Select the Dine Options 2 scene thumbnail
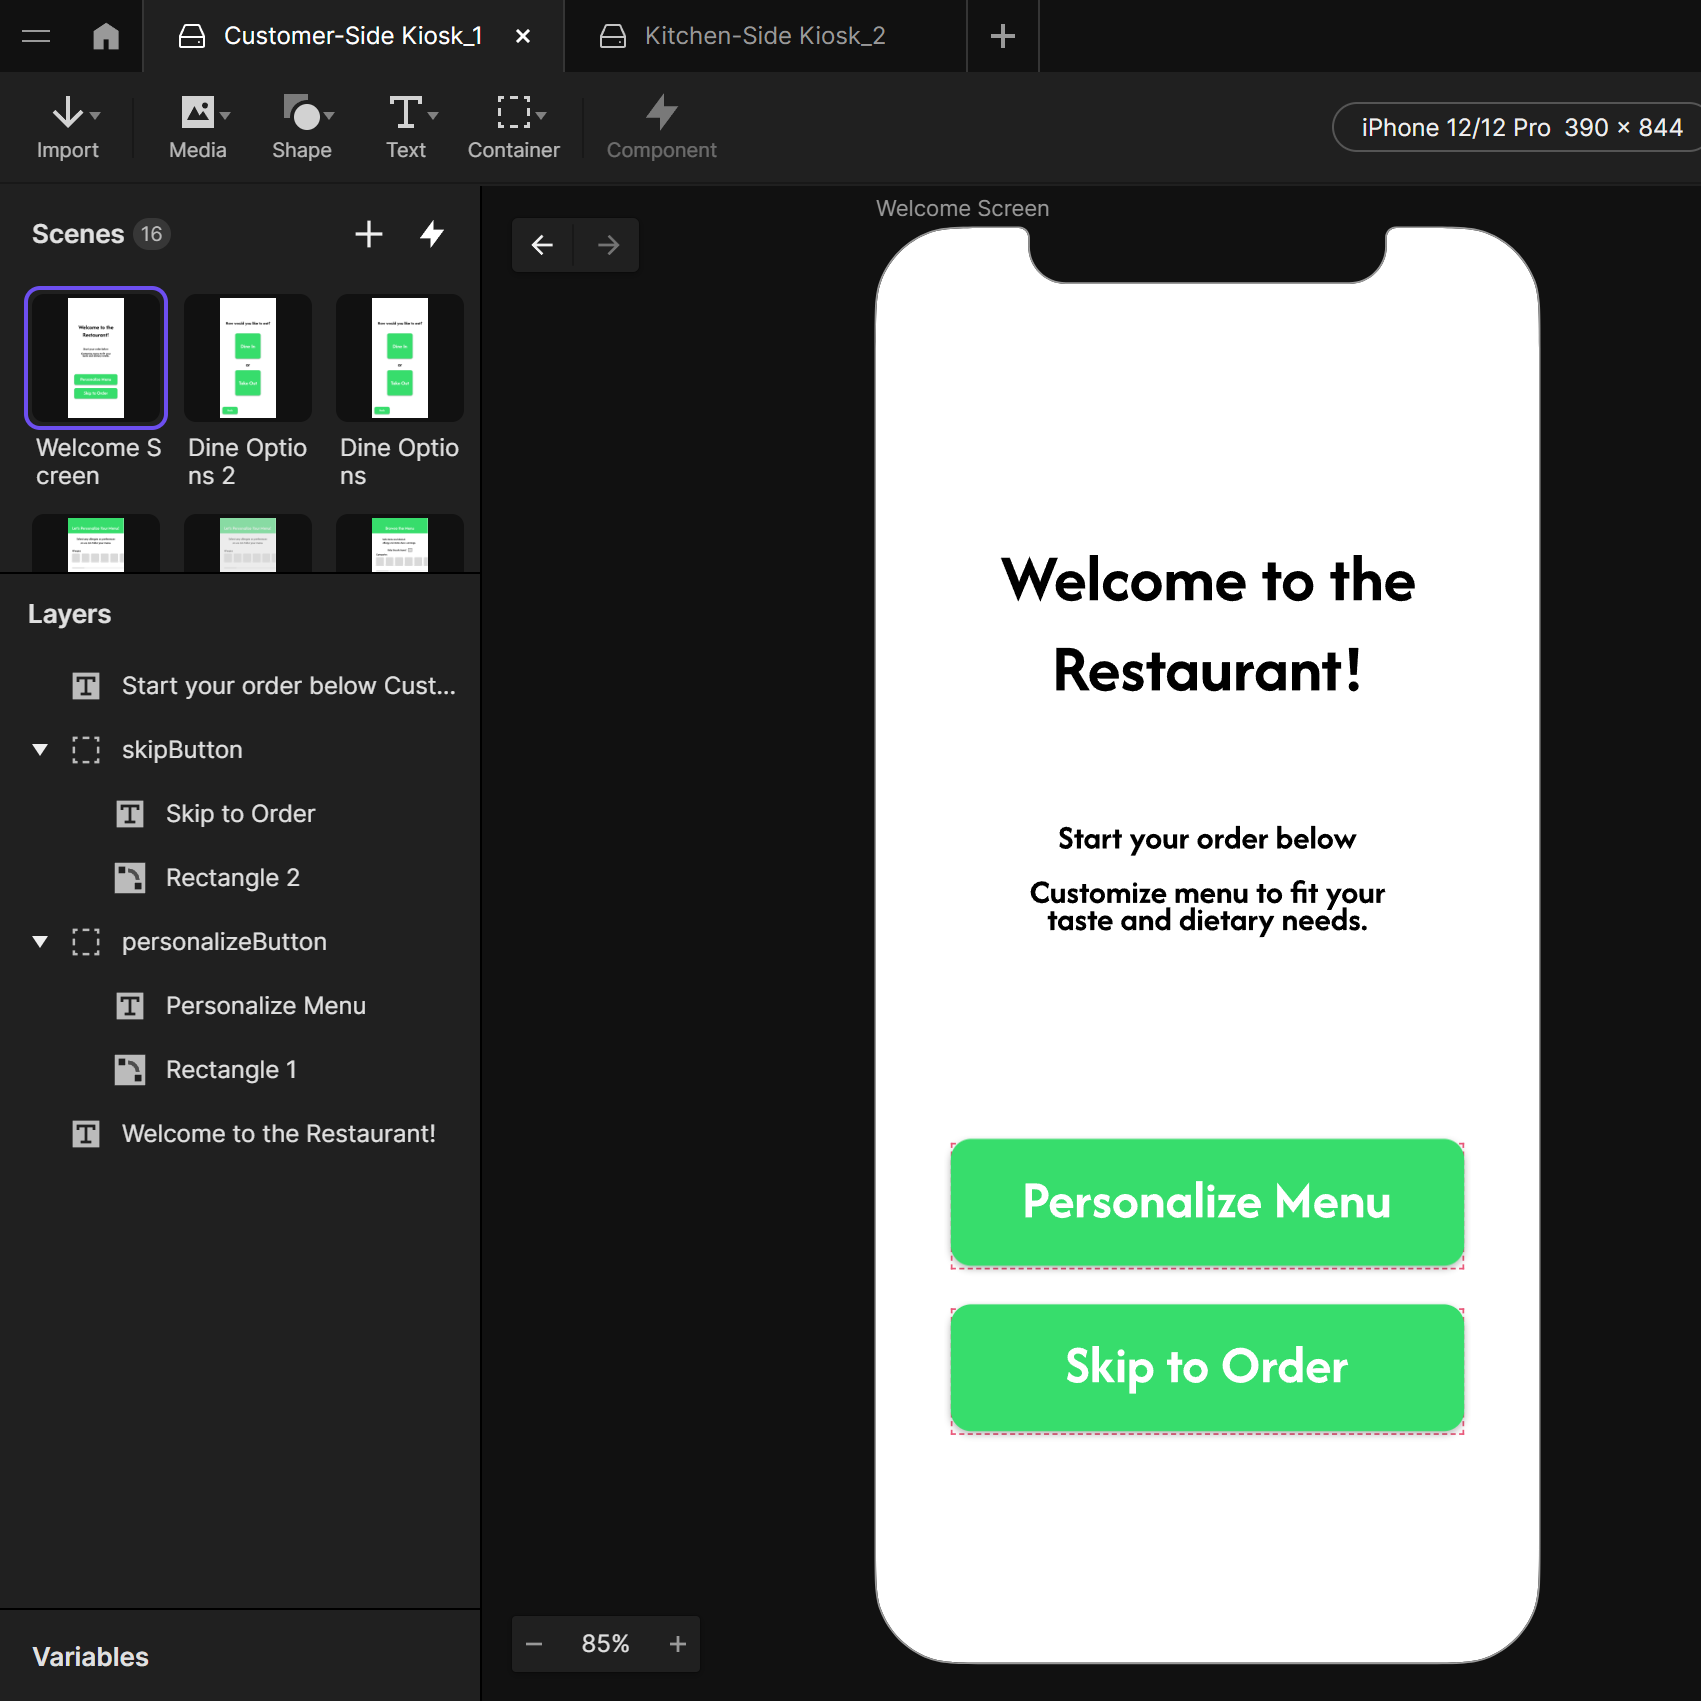1701x1701 pixels. pyautogui.click(x=247, y=357)
